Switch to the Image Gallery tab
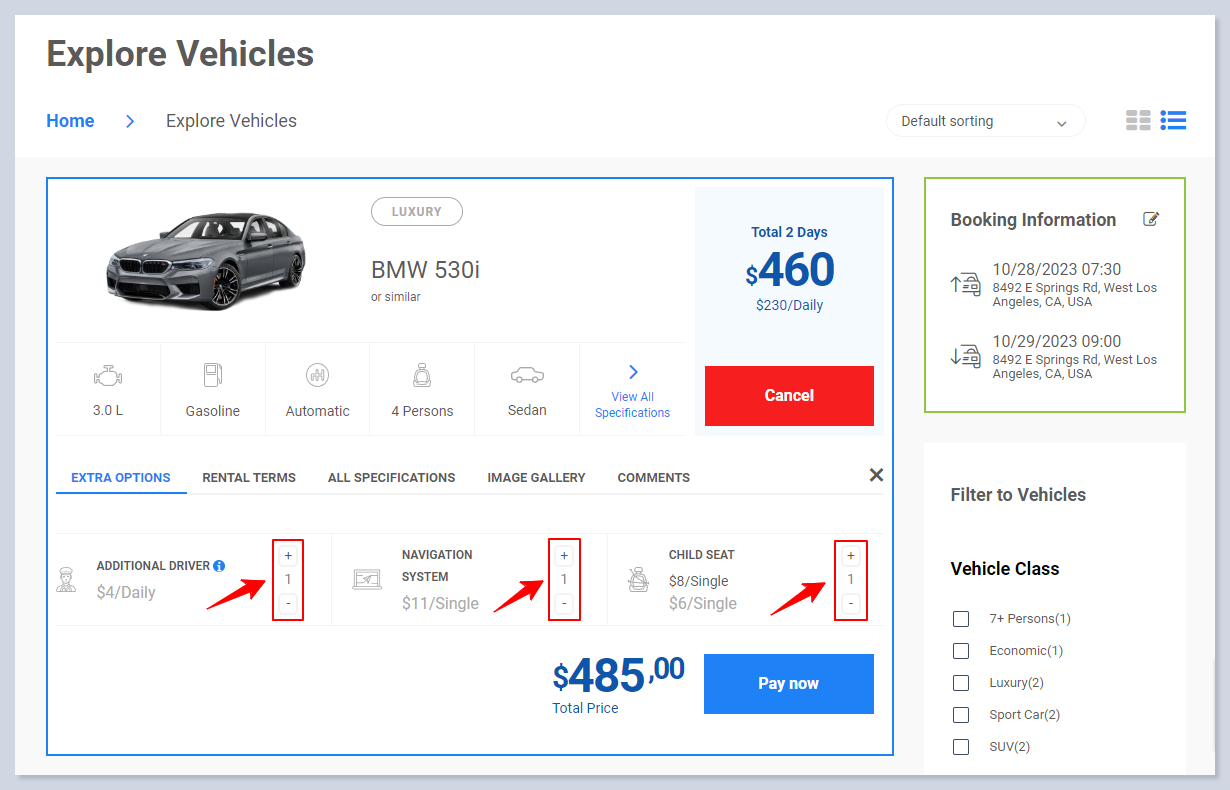 pyautogui.click(x=536, y=477)
